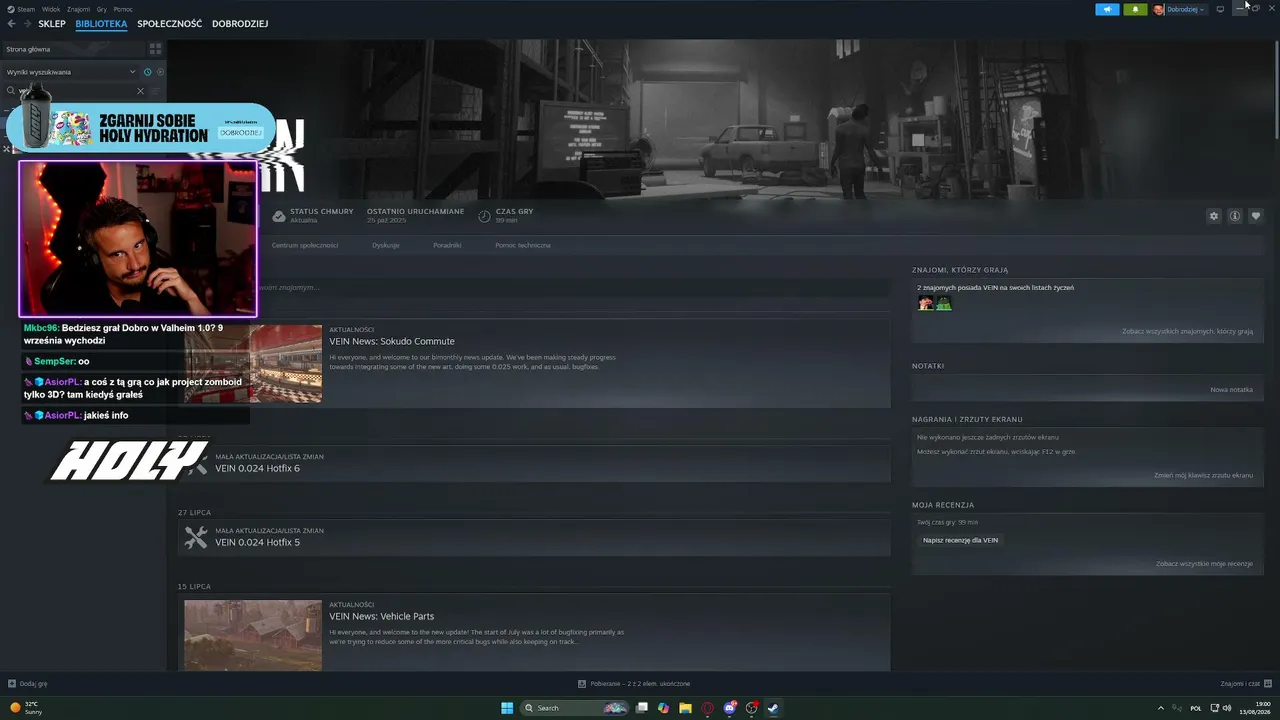
Task: Open the Pomoc menu
Action: click(x=123, y=9)
